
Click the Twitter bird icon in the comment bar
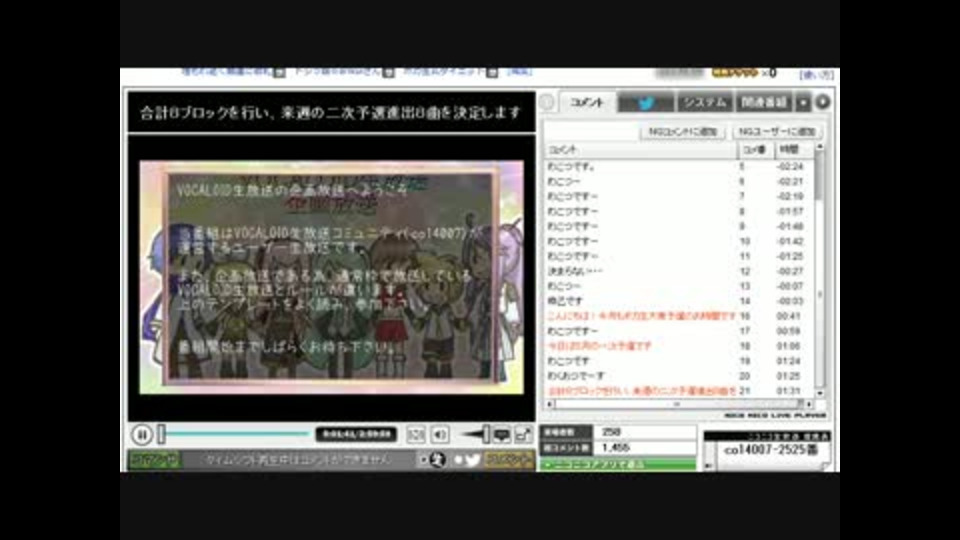coord(472,459)
